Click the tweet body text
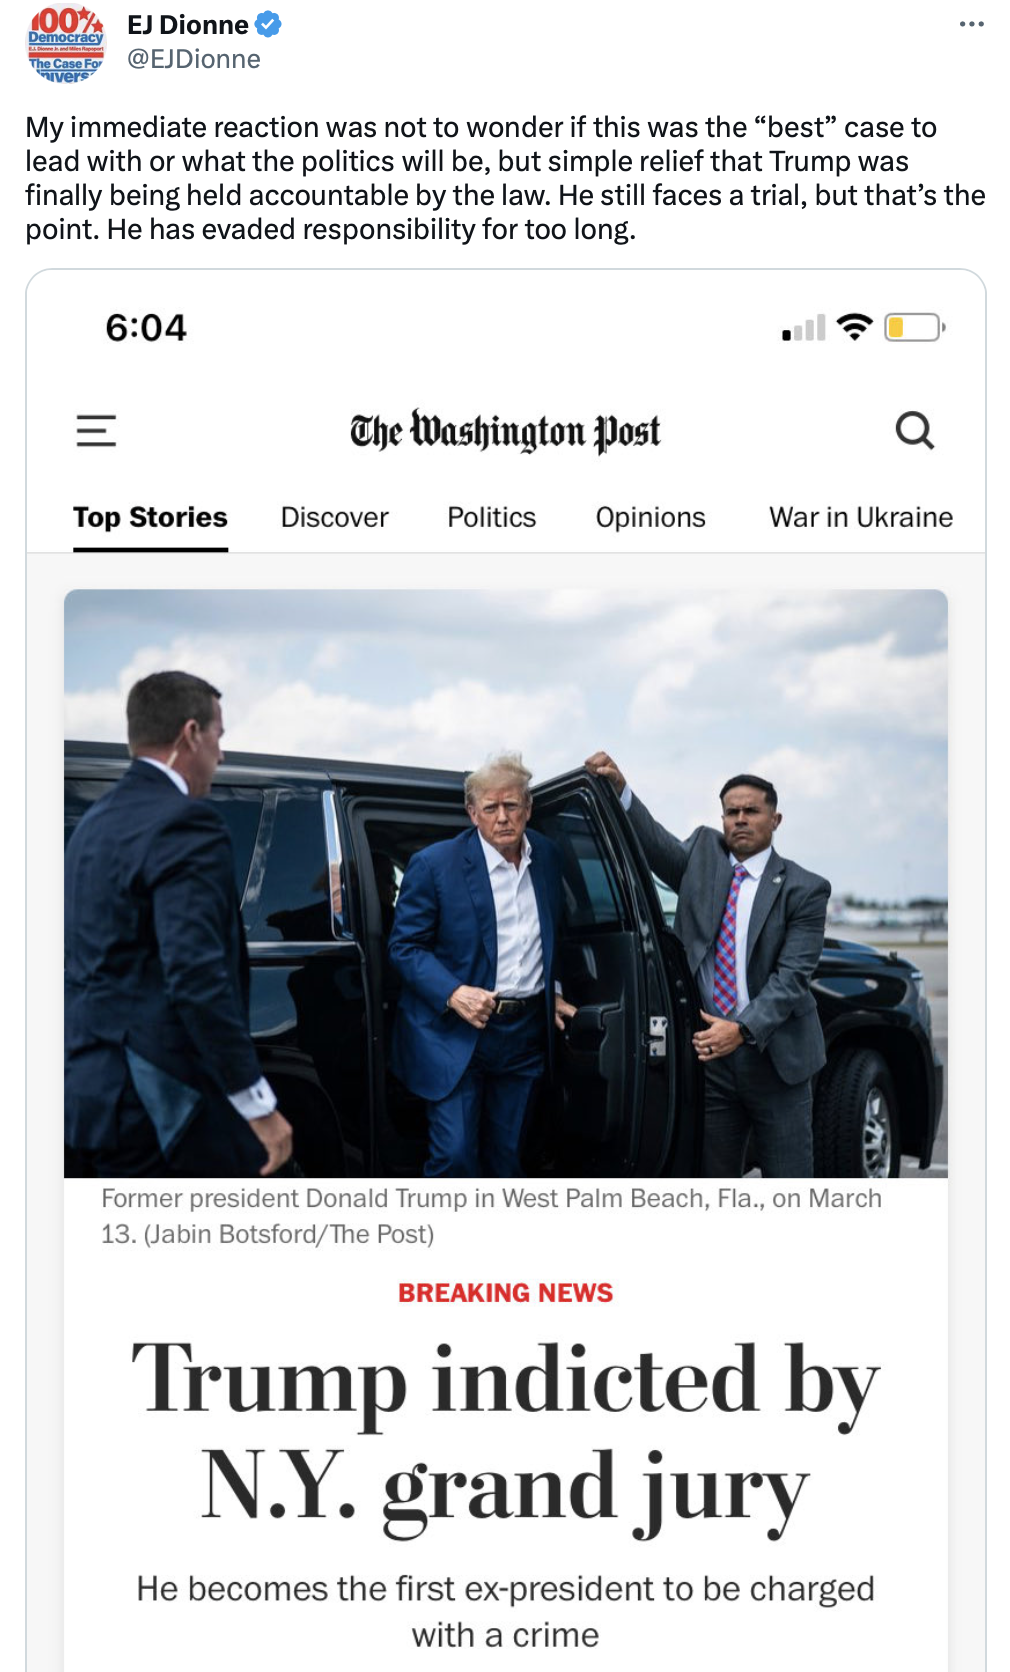The height and width of the screenshot is (1672, 1010). pos(505,178)
